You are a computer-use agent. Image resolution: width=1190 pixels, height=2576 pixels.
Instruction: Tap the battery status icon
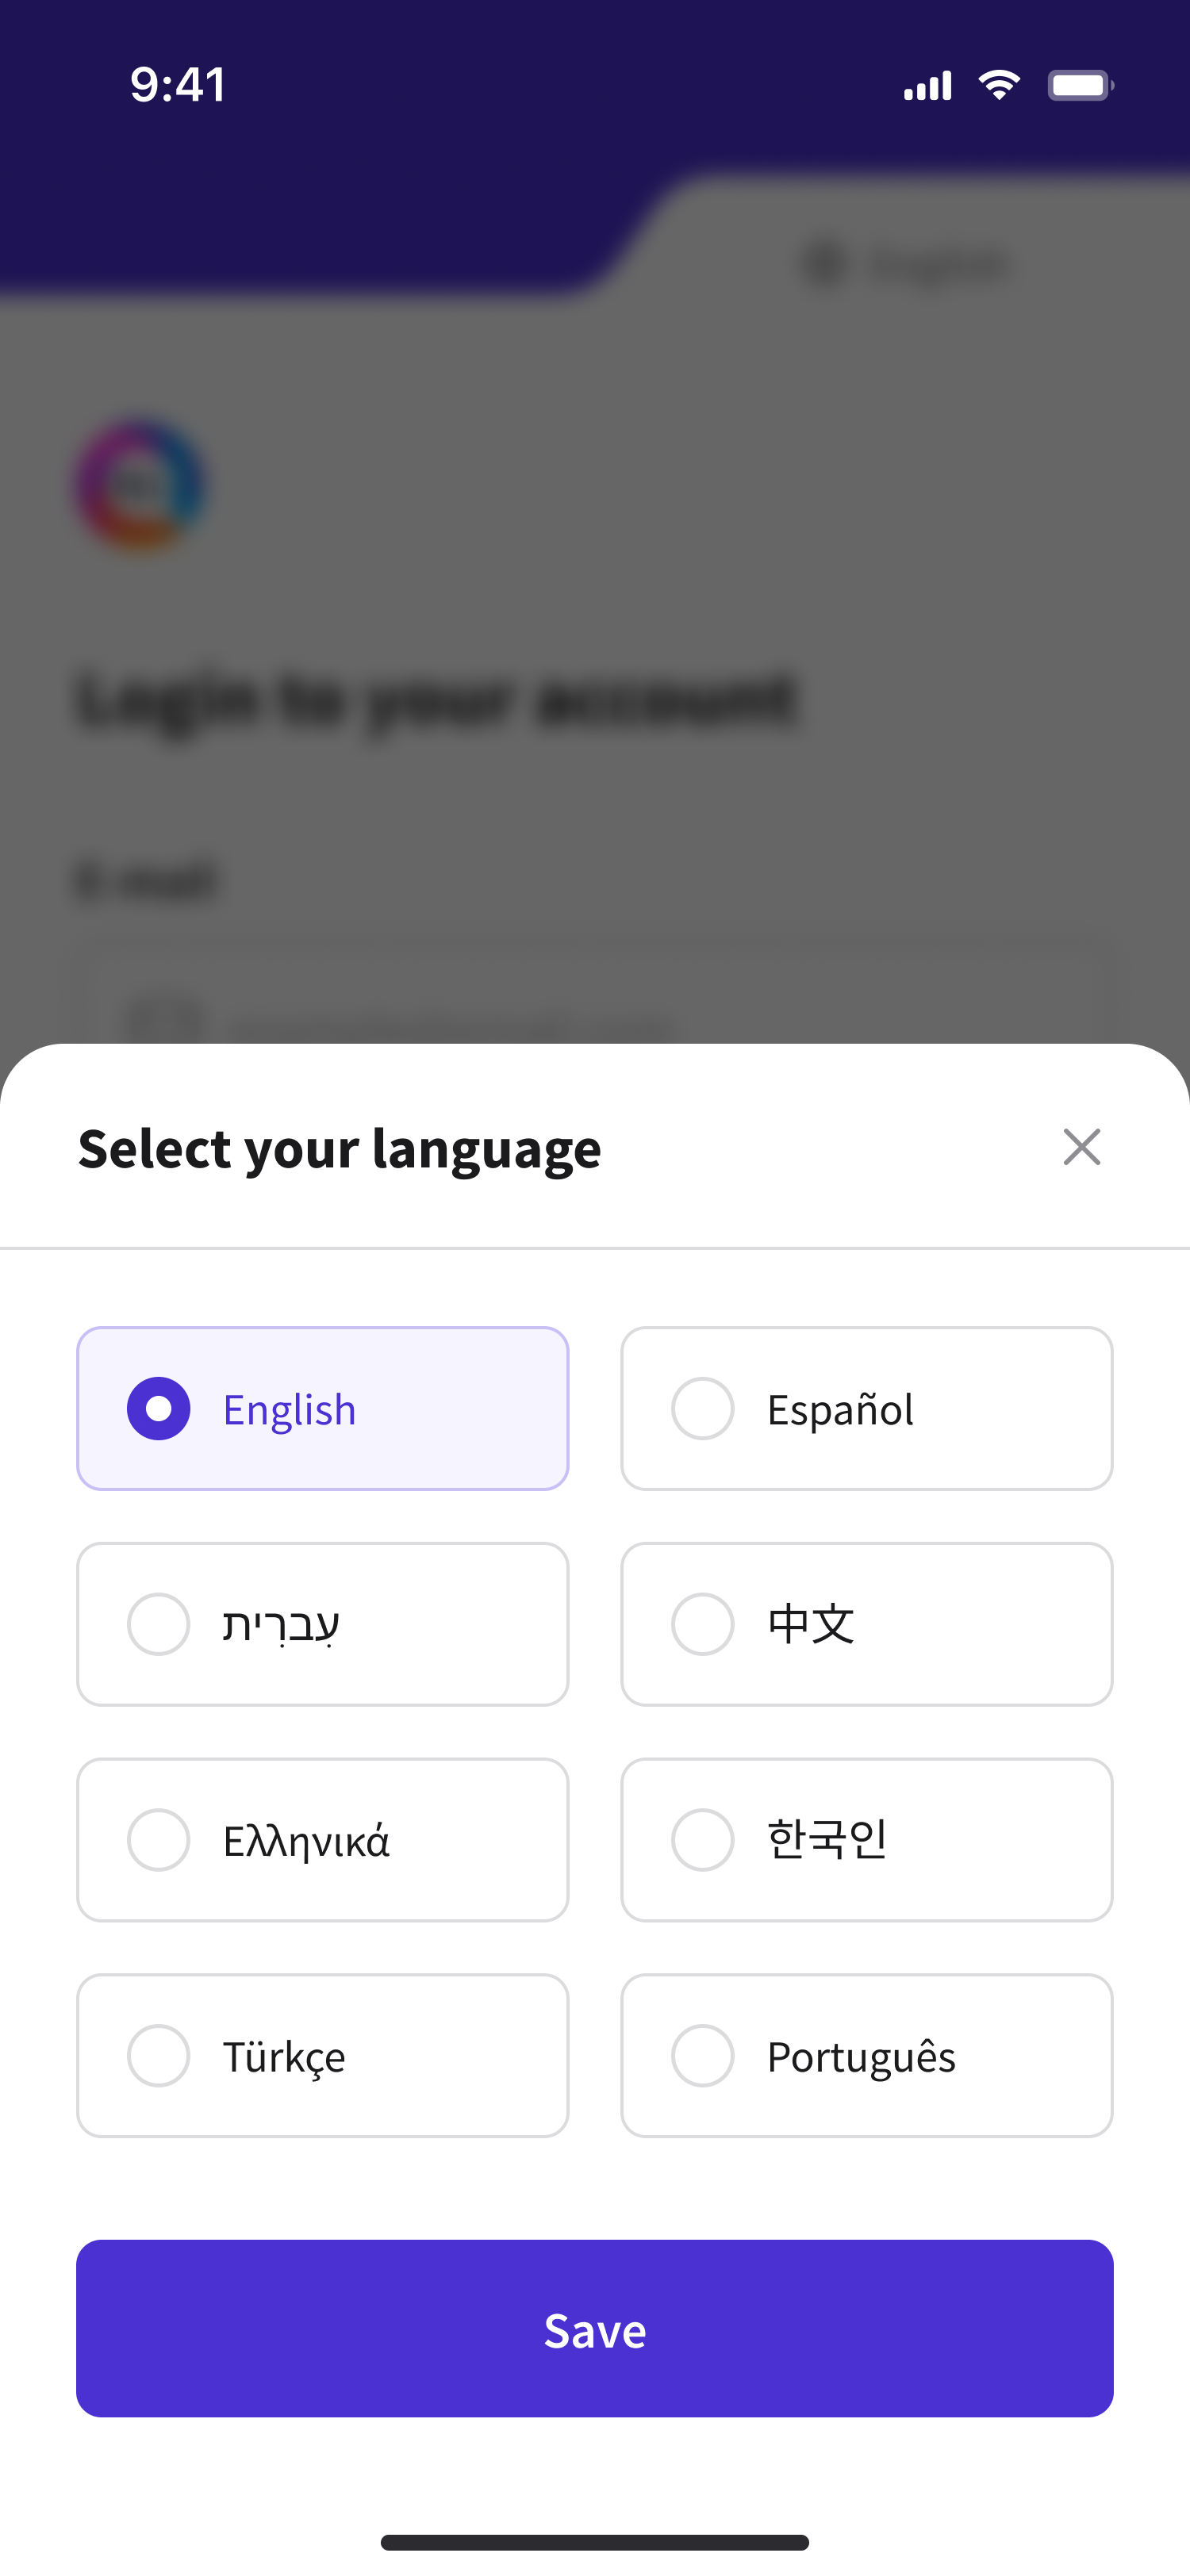[1080, 85]
